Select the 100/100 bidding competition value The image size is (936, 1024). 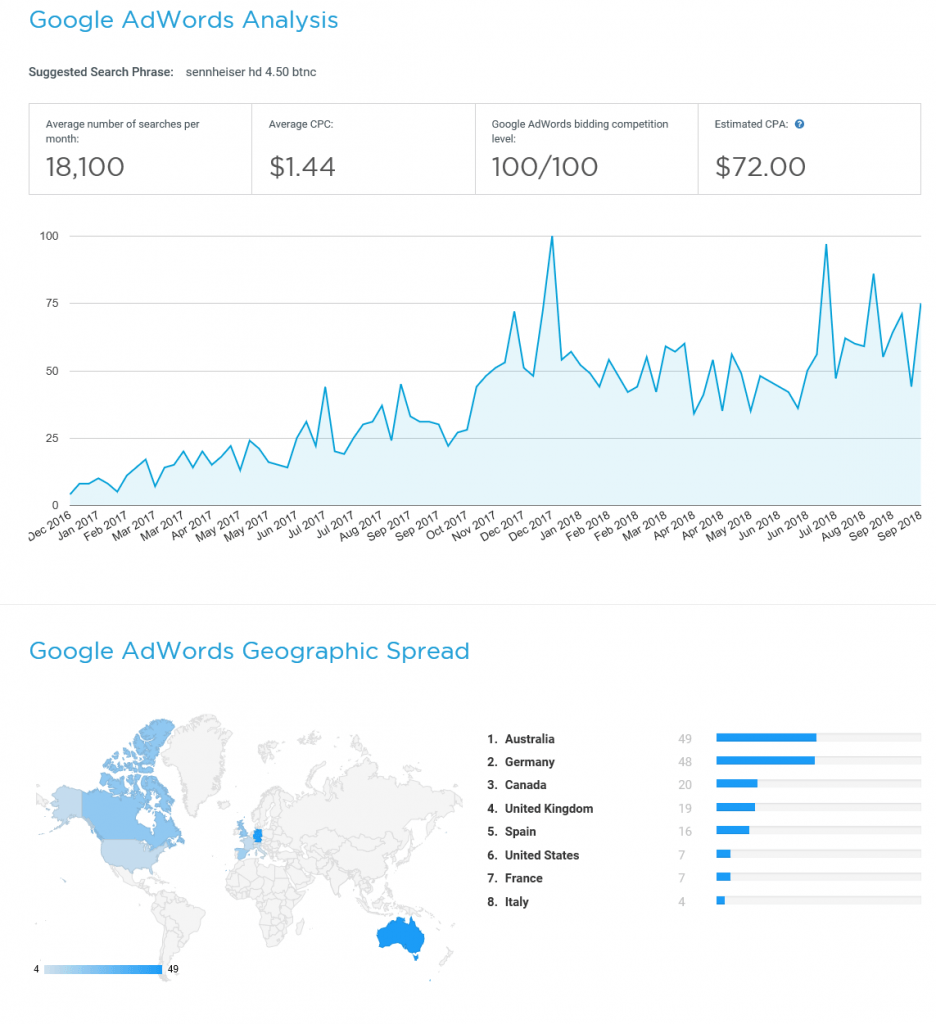pos(545,167)
